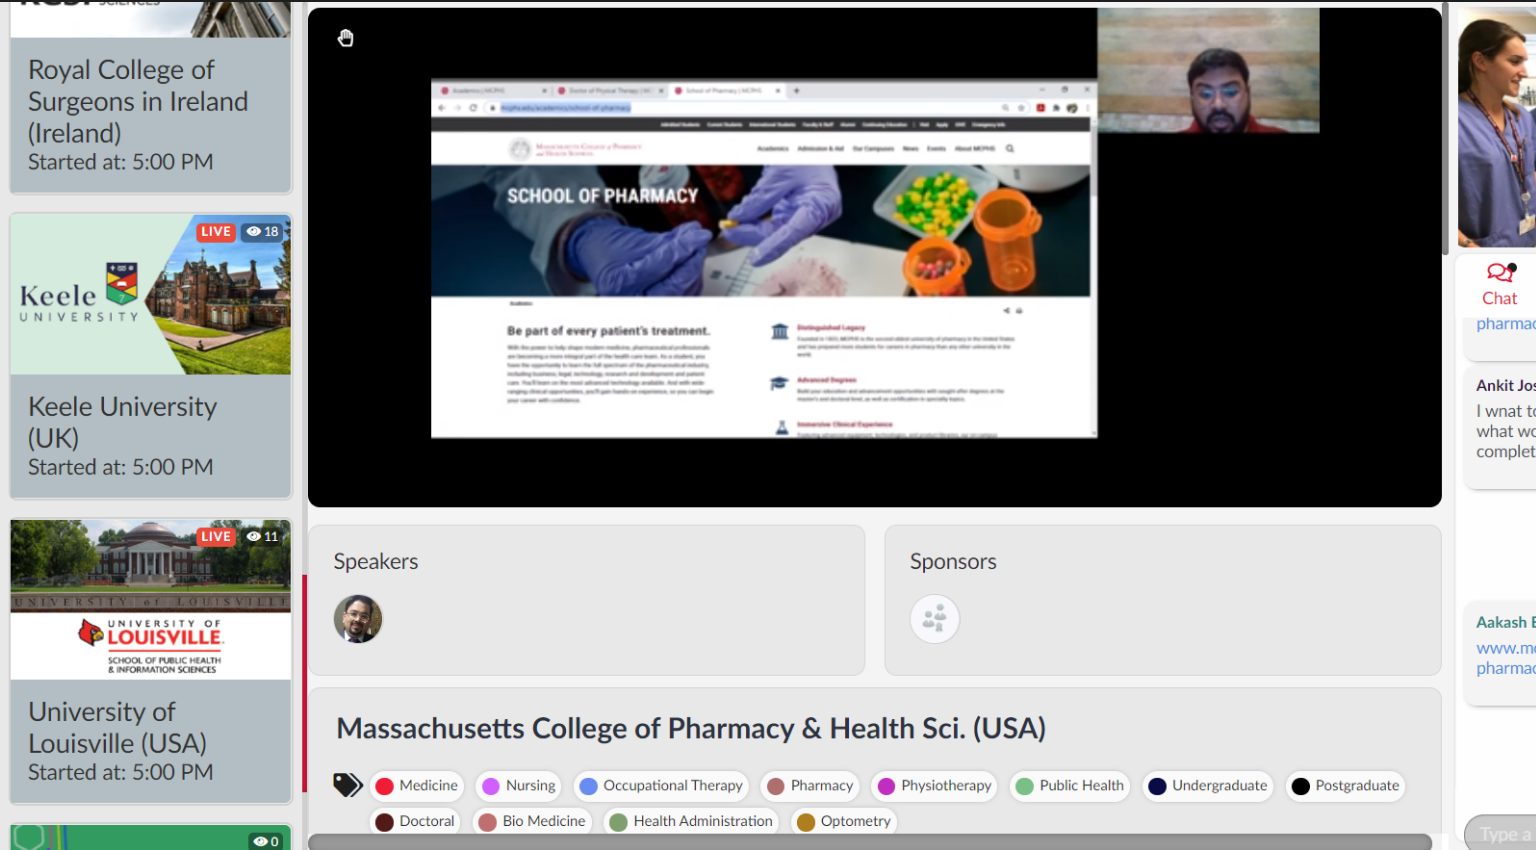Click the 0 viewers eye counter

click(x=267, y=841)
